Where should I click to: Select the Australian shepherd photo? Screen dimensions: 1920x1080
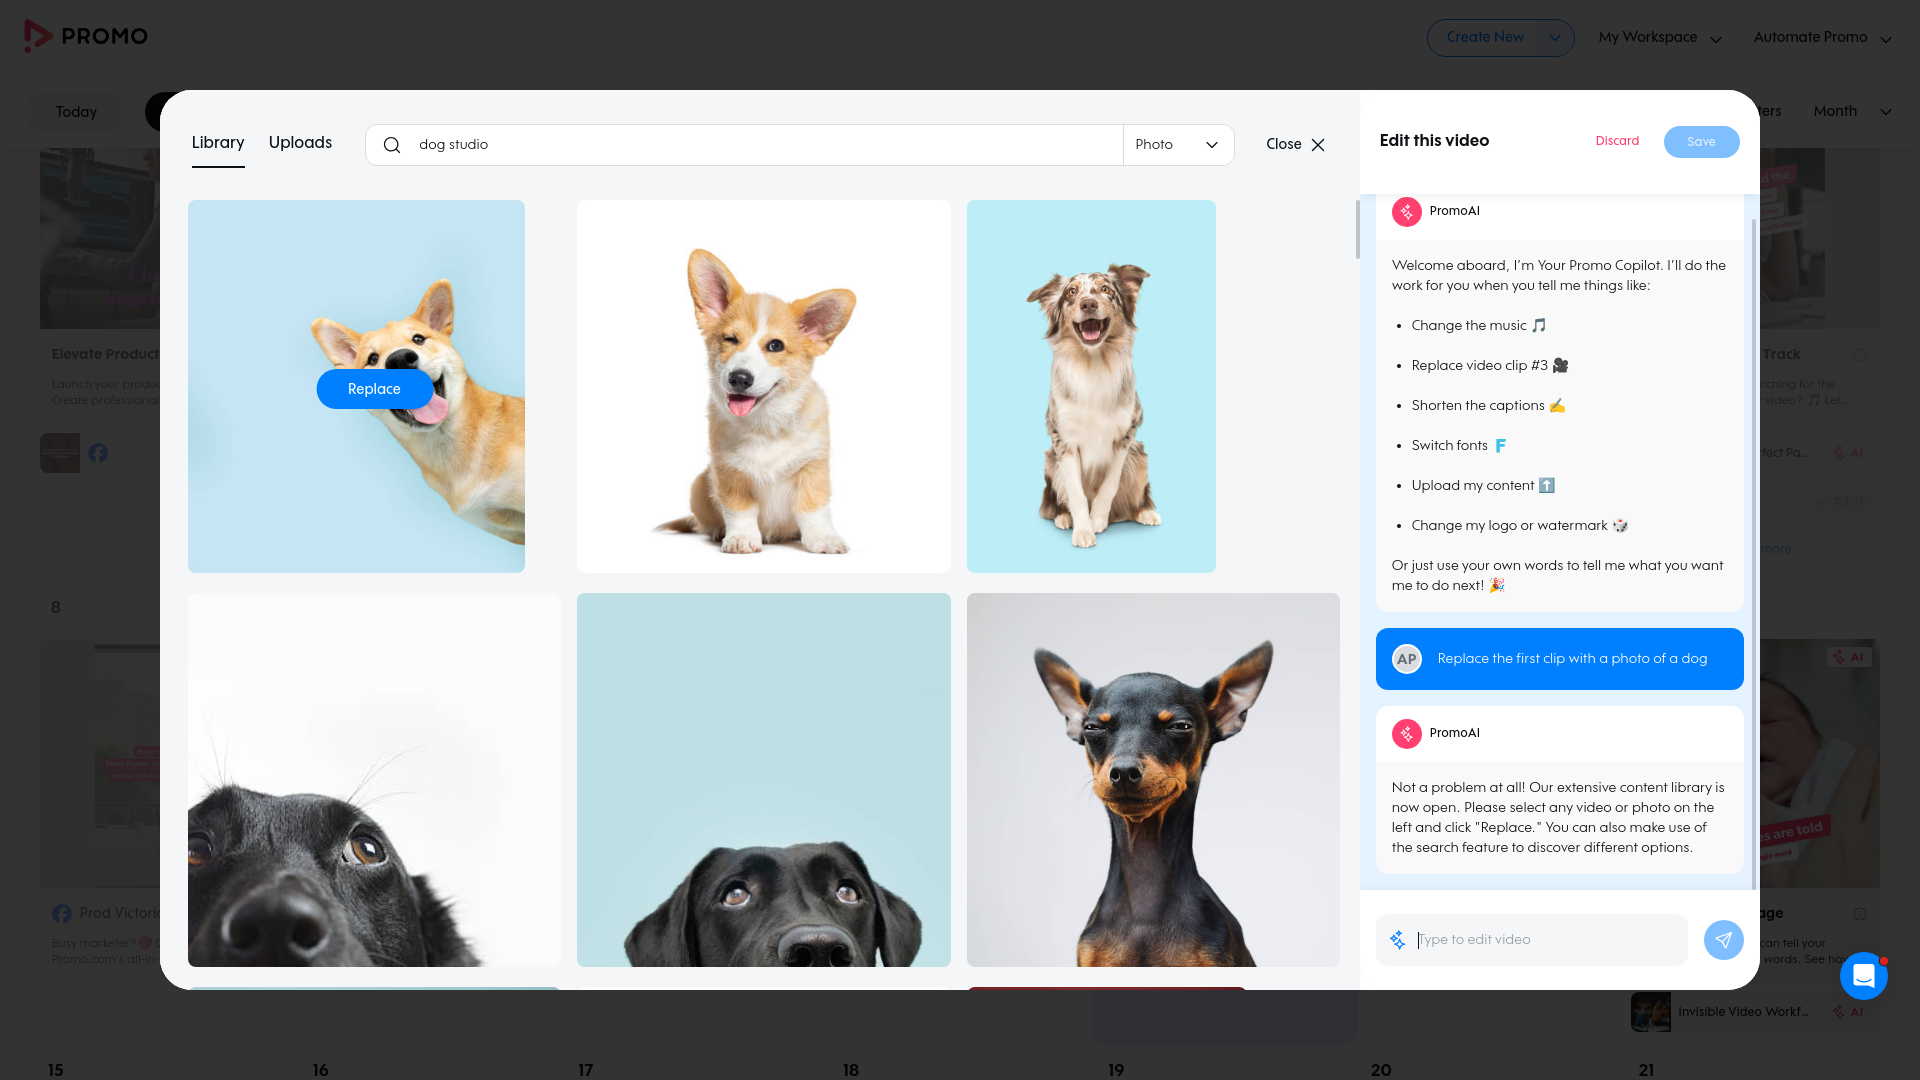coord(1091,386)
